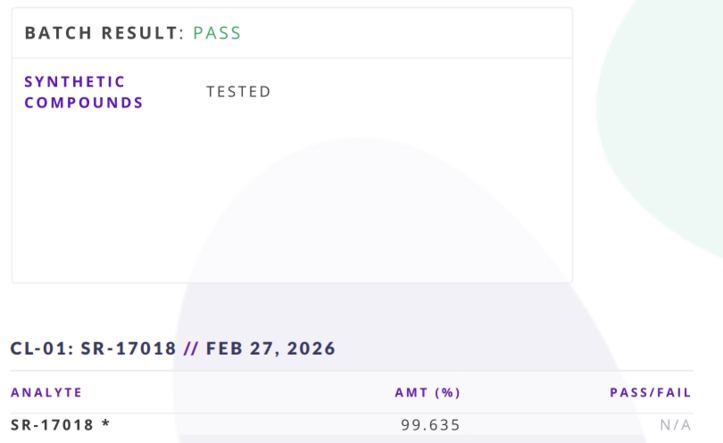Click the N/A pass/fail value
The width and height of the screenshot is (723, 443).
[675, 425]
